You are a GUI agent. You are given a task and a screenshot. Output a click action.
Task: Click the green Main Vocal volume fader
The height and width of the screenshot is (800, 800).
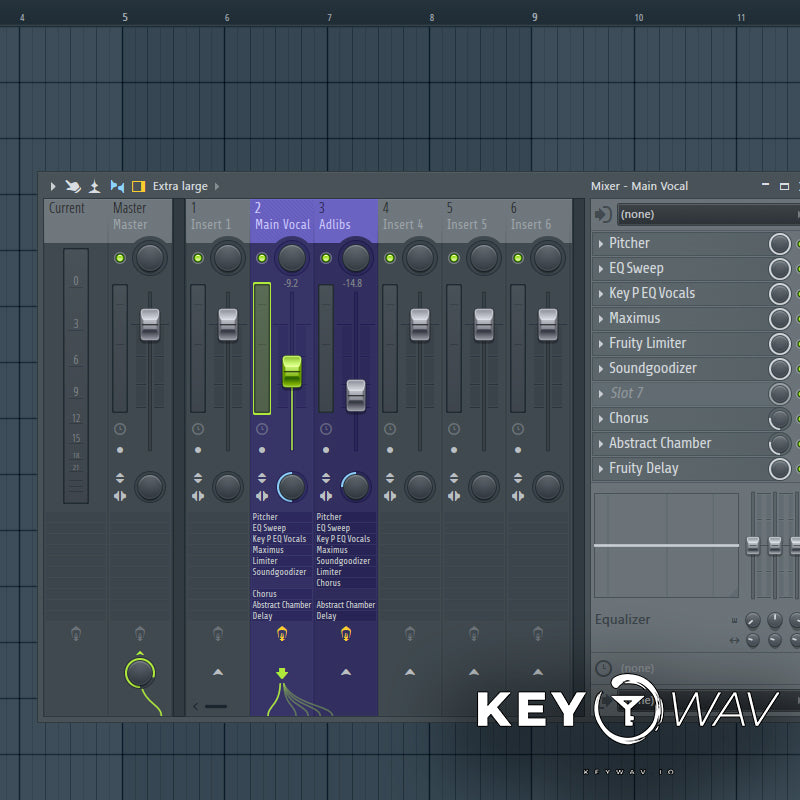click(x=292, y=371)
